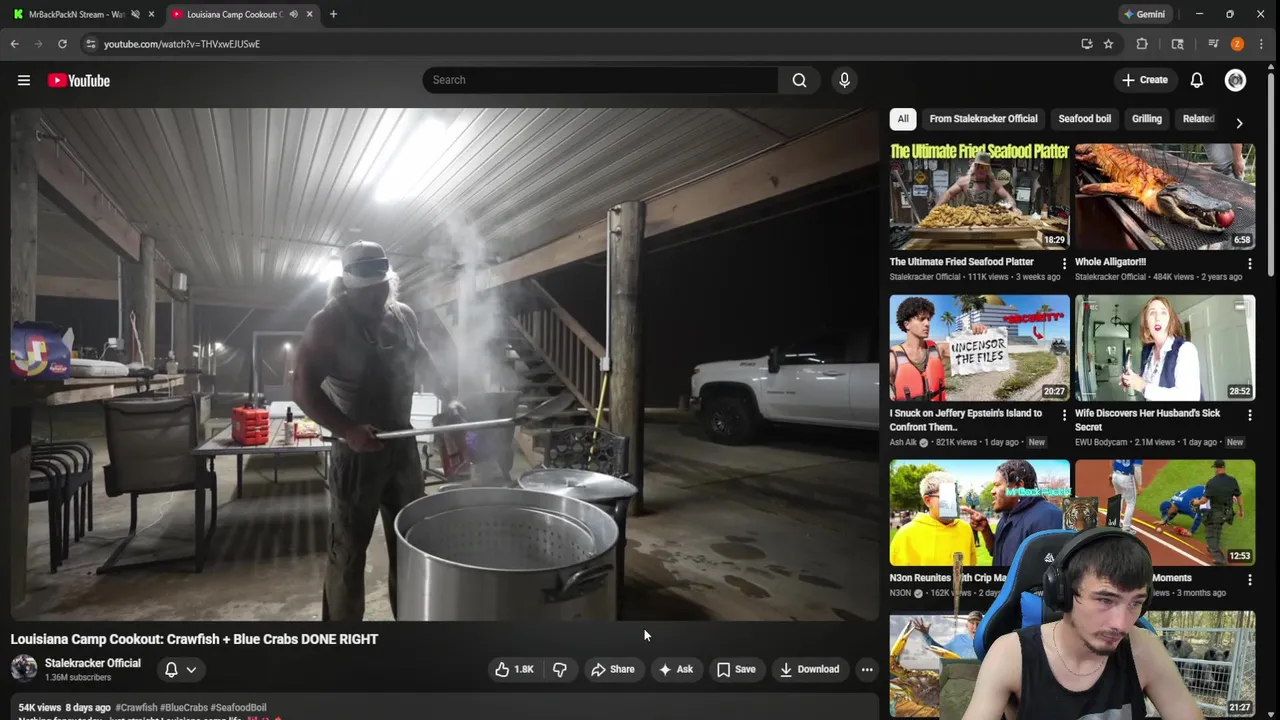This screenshot has width=1280, height=720.
Task: Select the Grilling filter chip
Action: click(x=1146, y=119)
